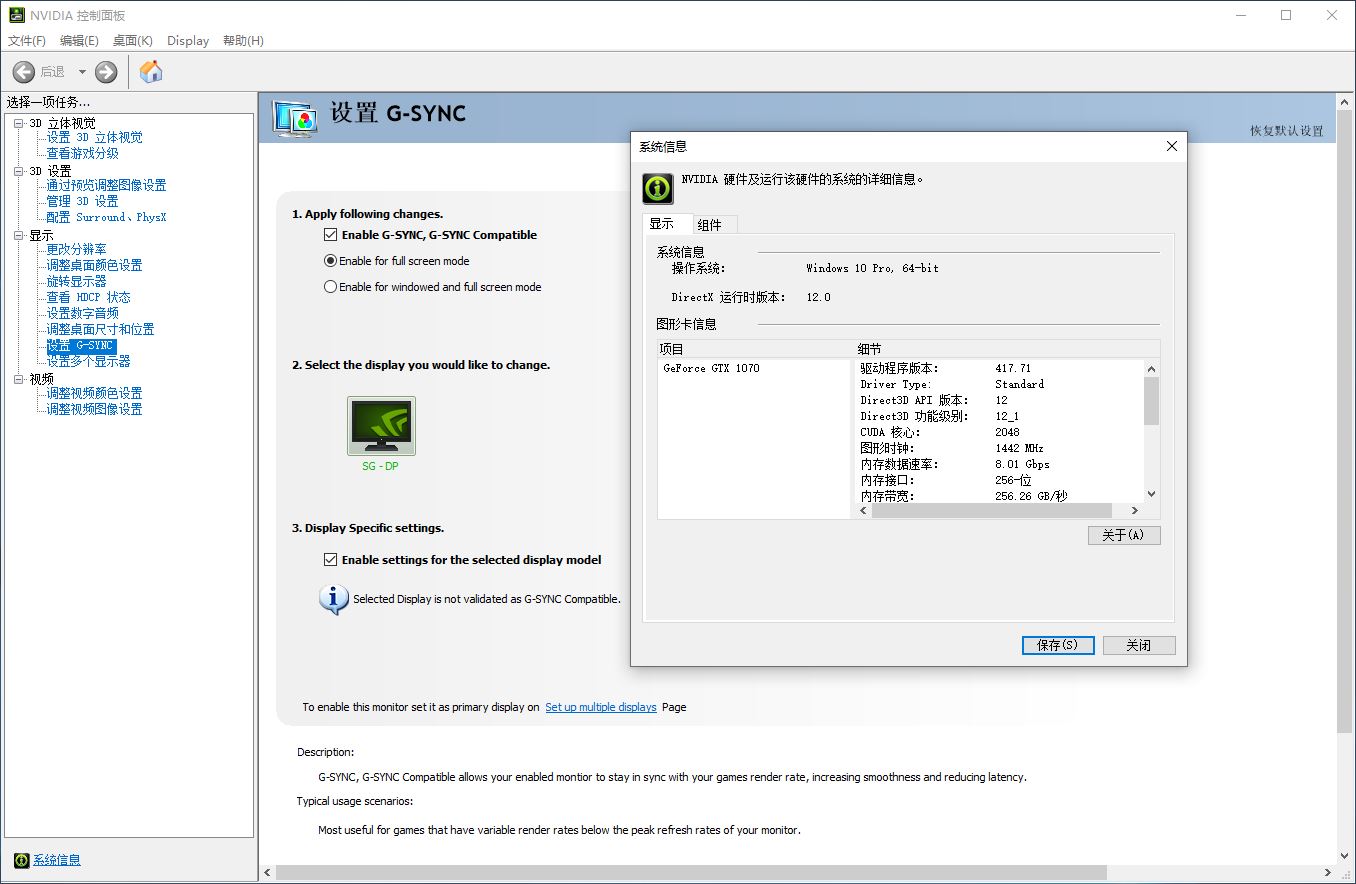The height and width of the screenshot is (884, 1356).
Task: Open the 文件(F) menu
Action: click(27, 41)
